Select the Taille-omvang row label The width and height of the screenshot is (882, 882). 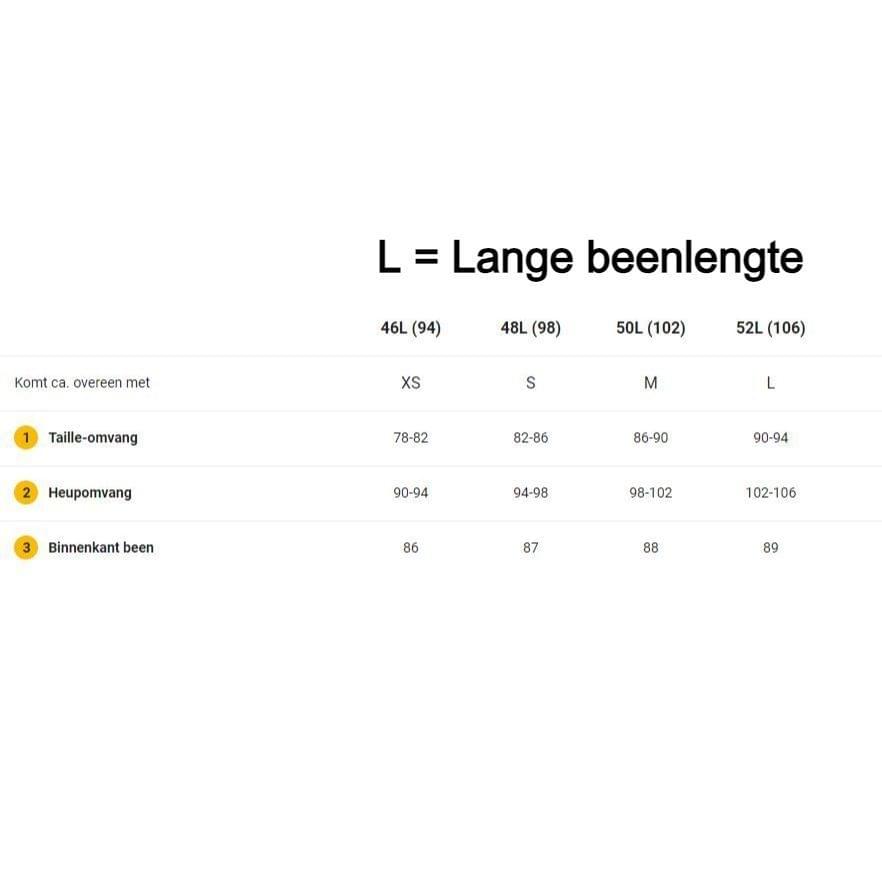[x=93, y=438]
